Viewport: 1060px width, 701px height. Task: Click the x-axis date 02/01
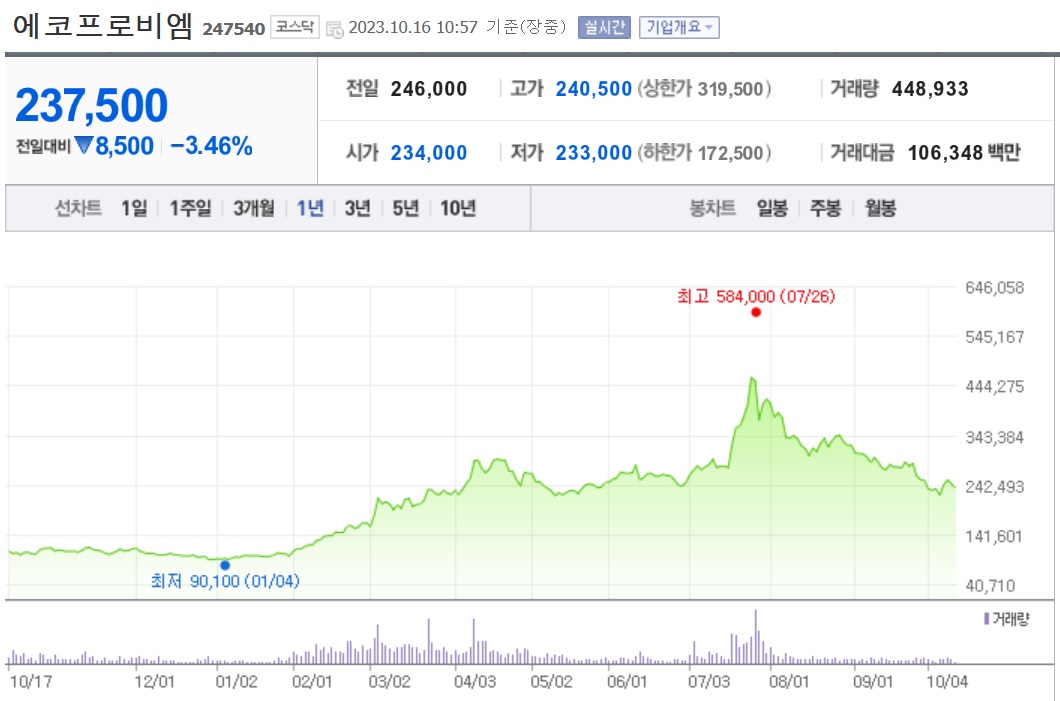coord(312,681)
